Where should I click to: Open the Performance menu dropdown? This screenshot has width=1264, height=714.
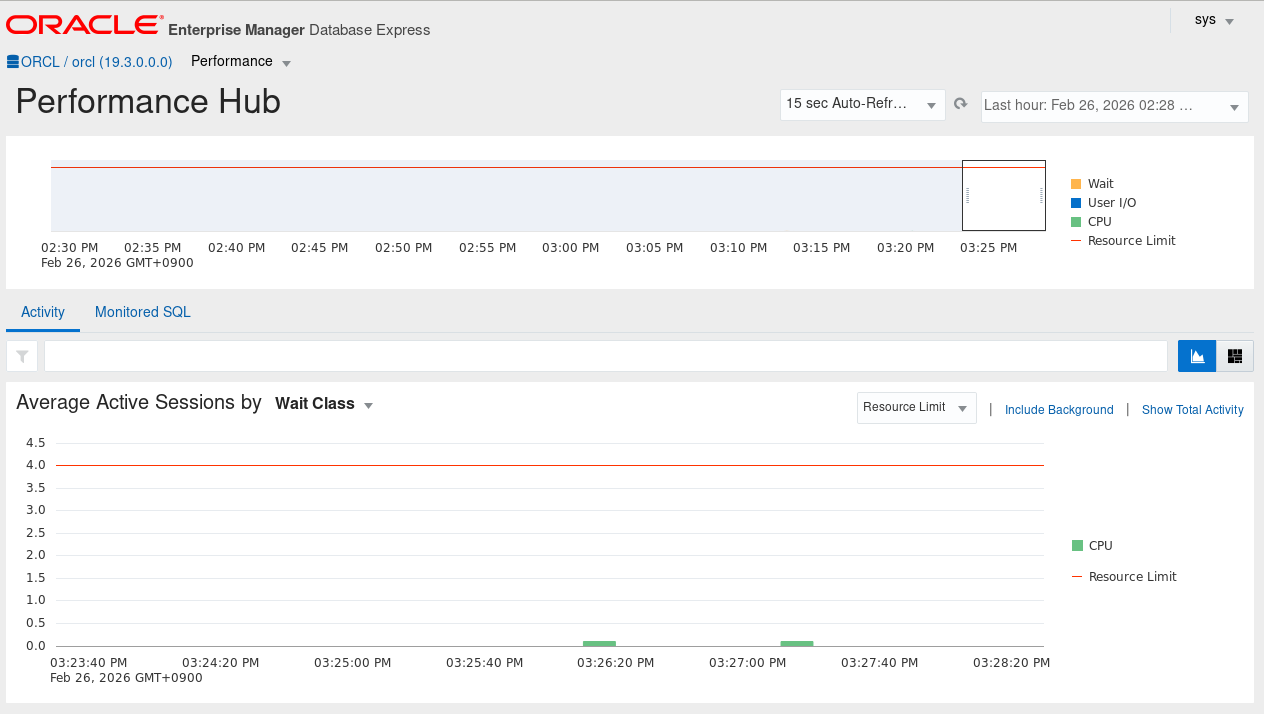tap(241, 62)
